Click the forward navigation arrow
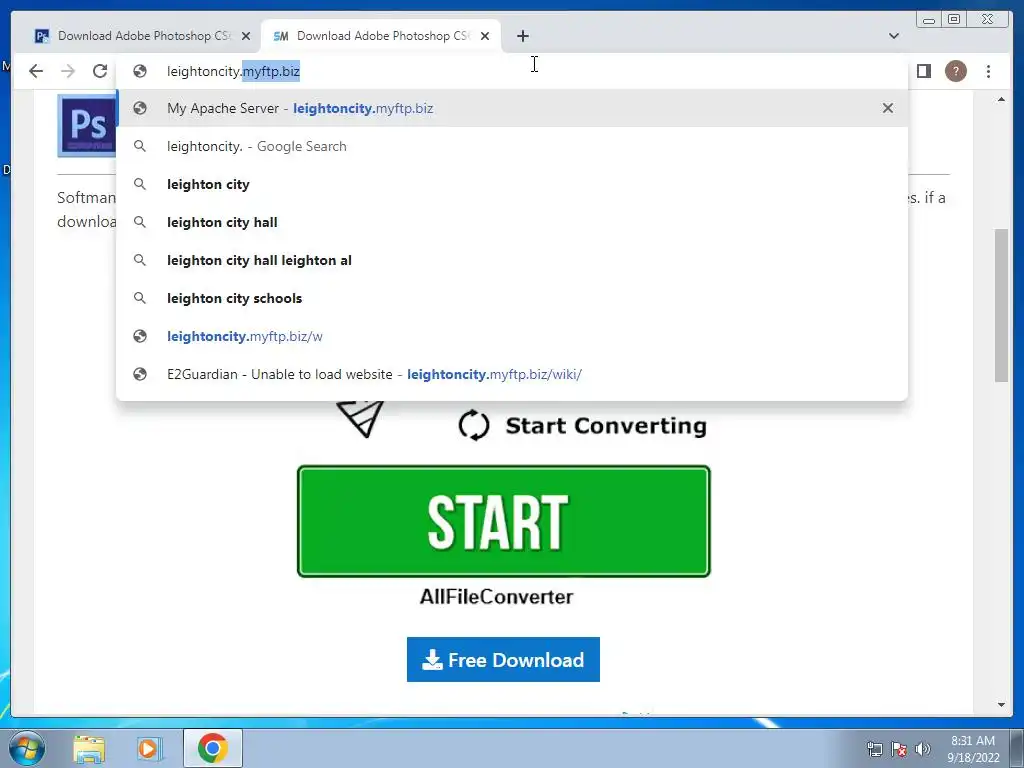The image size is (1024, 768). 68,71
